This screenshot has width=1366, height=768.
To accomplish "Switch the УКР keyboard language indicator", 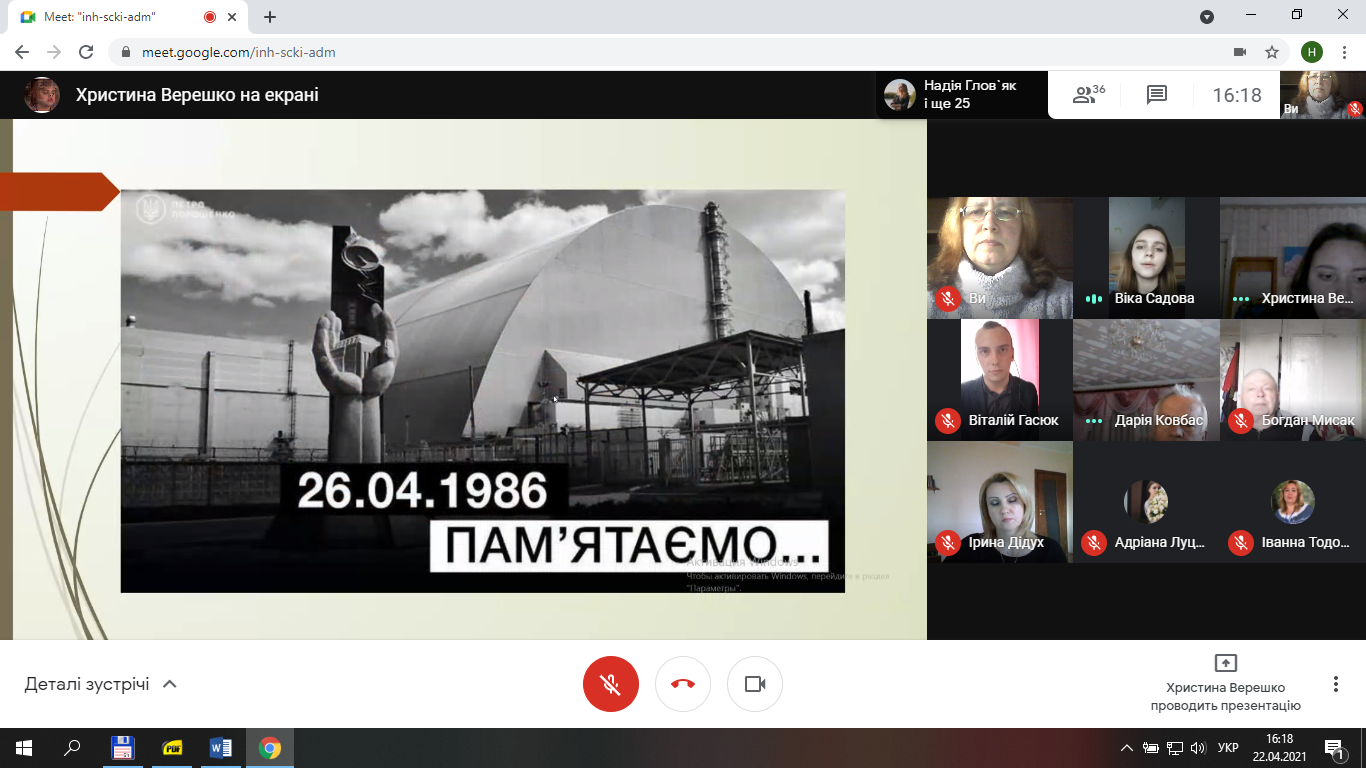I will tap(1228, 748).
